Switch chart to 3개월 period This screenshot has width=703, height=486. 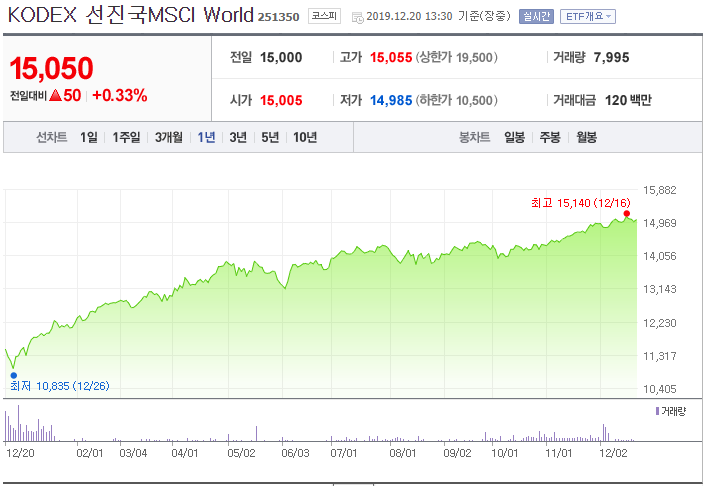[169, 137]
